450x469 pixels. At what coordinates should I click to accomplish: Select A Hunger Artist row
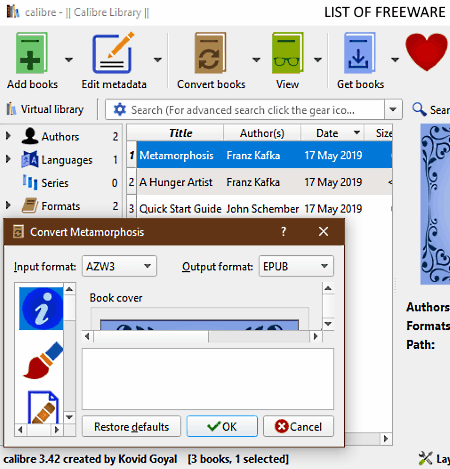tap(264, 182)
